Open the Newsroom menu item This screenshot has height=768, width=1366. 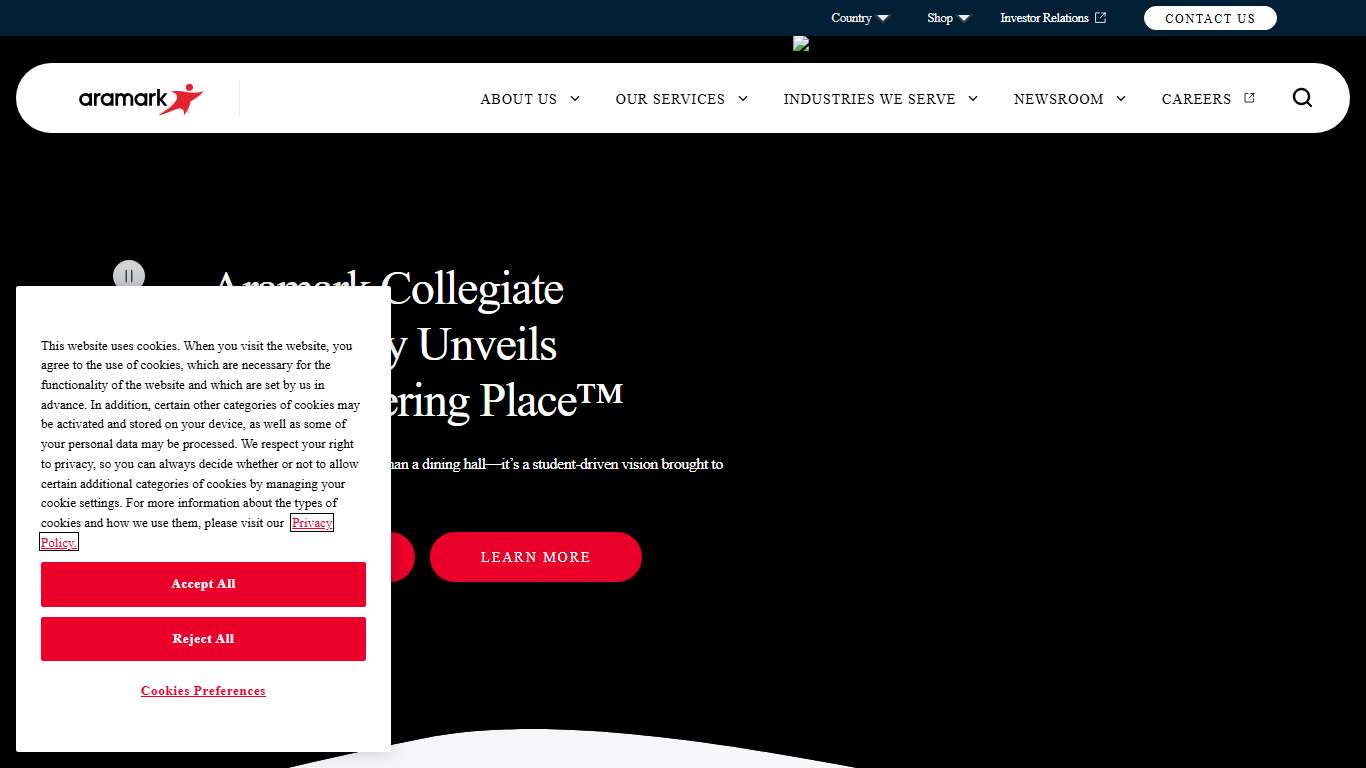click(1058, 99)
